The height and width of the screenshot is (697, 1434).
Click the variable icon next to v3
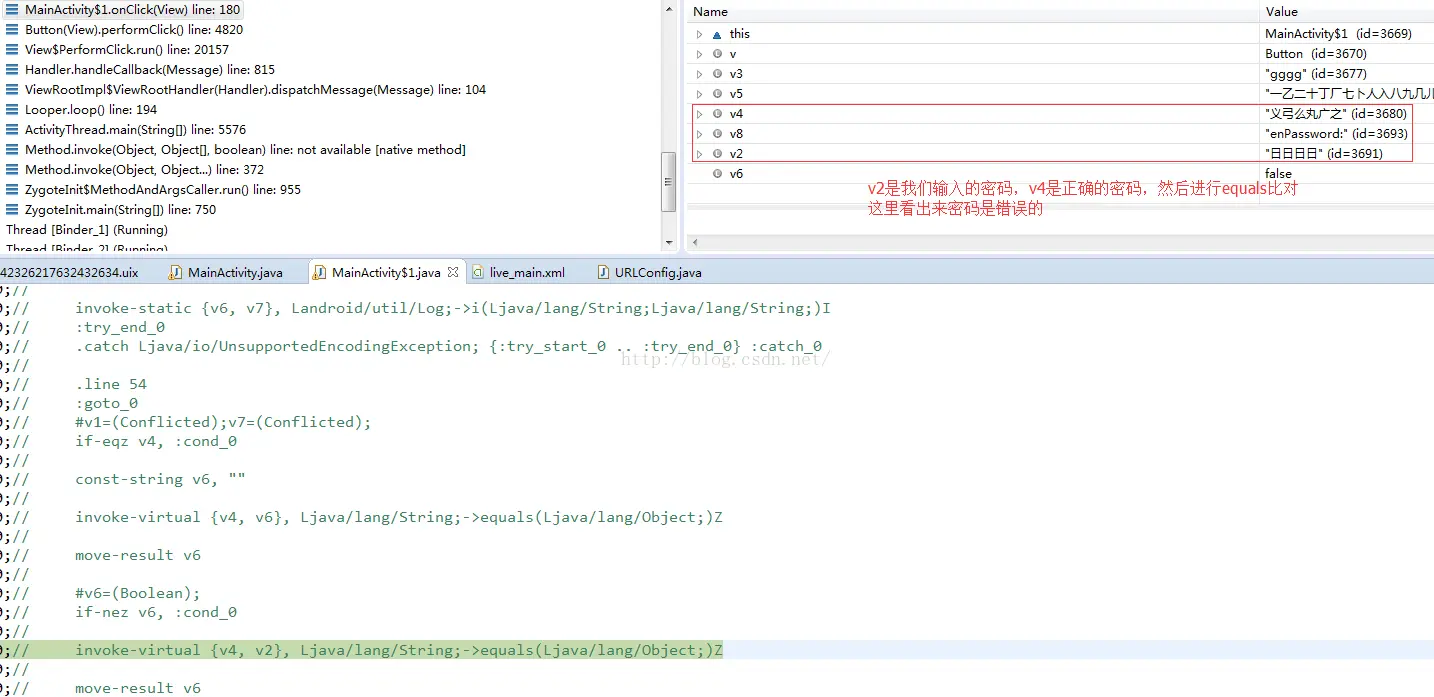[x=717, y=74]
